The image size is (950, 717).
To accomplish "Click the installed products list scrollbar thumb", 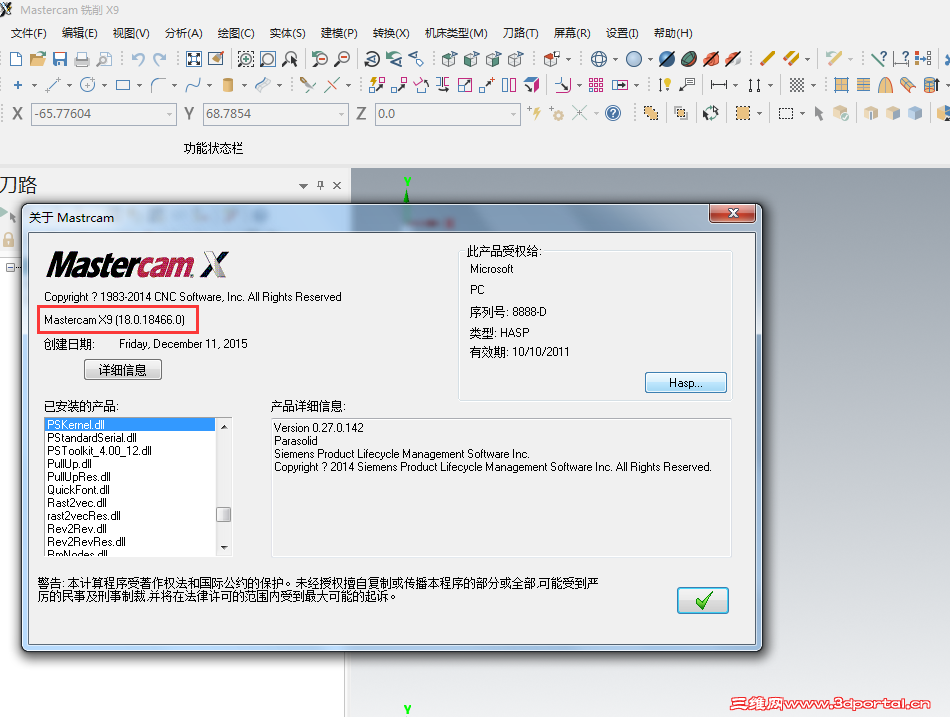I will pyautogui.click(x=224, y=514).
